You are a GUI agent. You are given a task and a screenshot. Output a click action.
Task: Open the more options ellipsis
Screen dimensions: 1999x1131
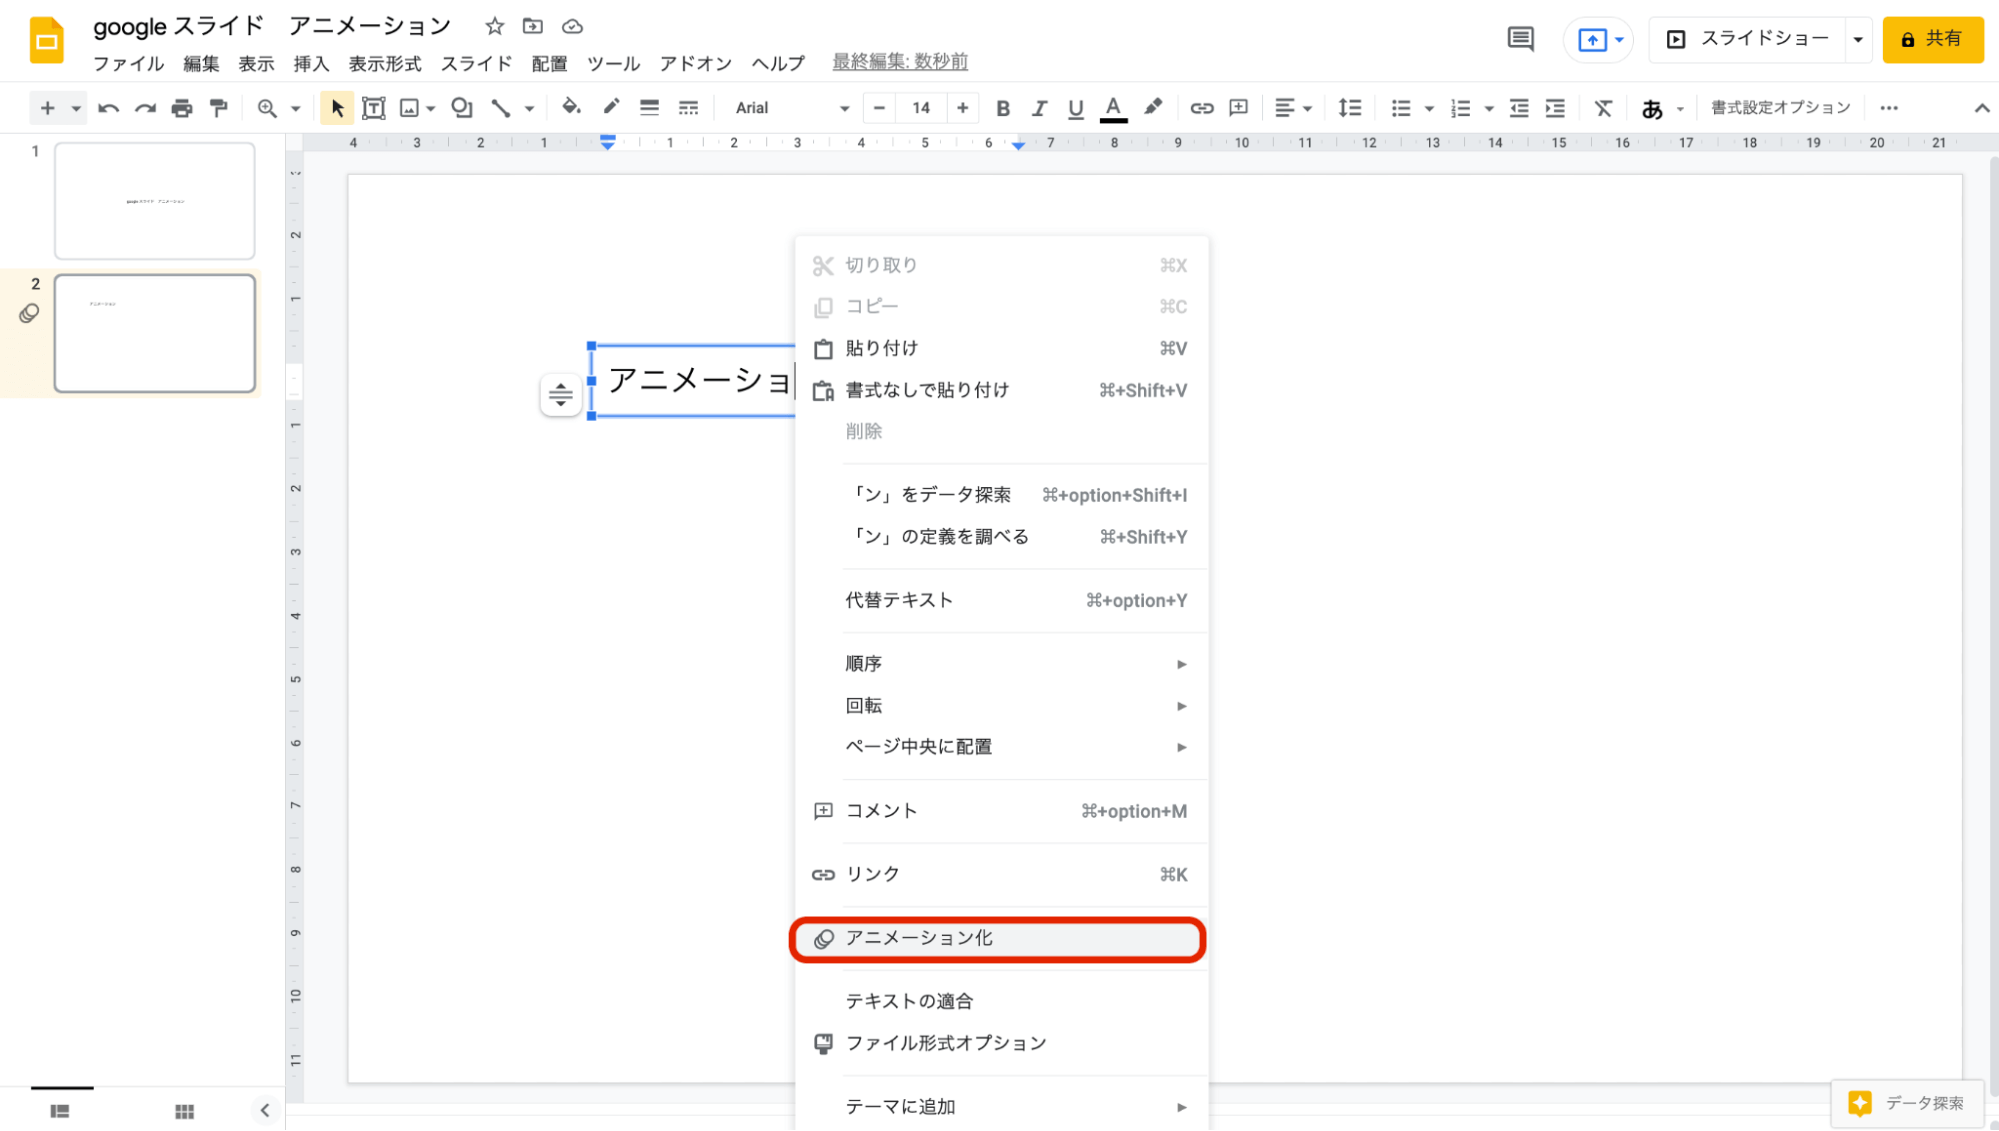pos(1889,108)
